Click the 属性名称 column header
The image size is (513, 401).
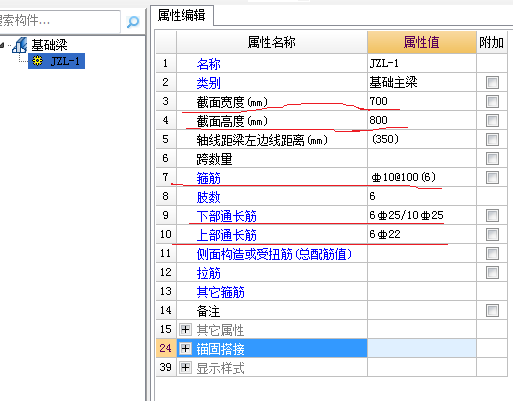tap(272, 42)
